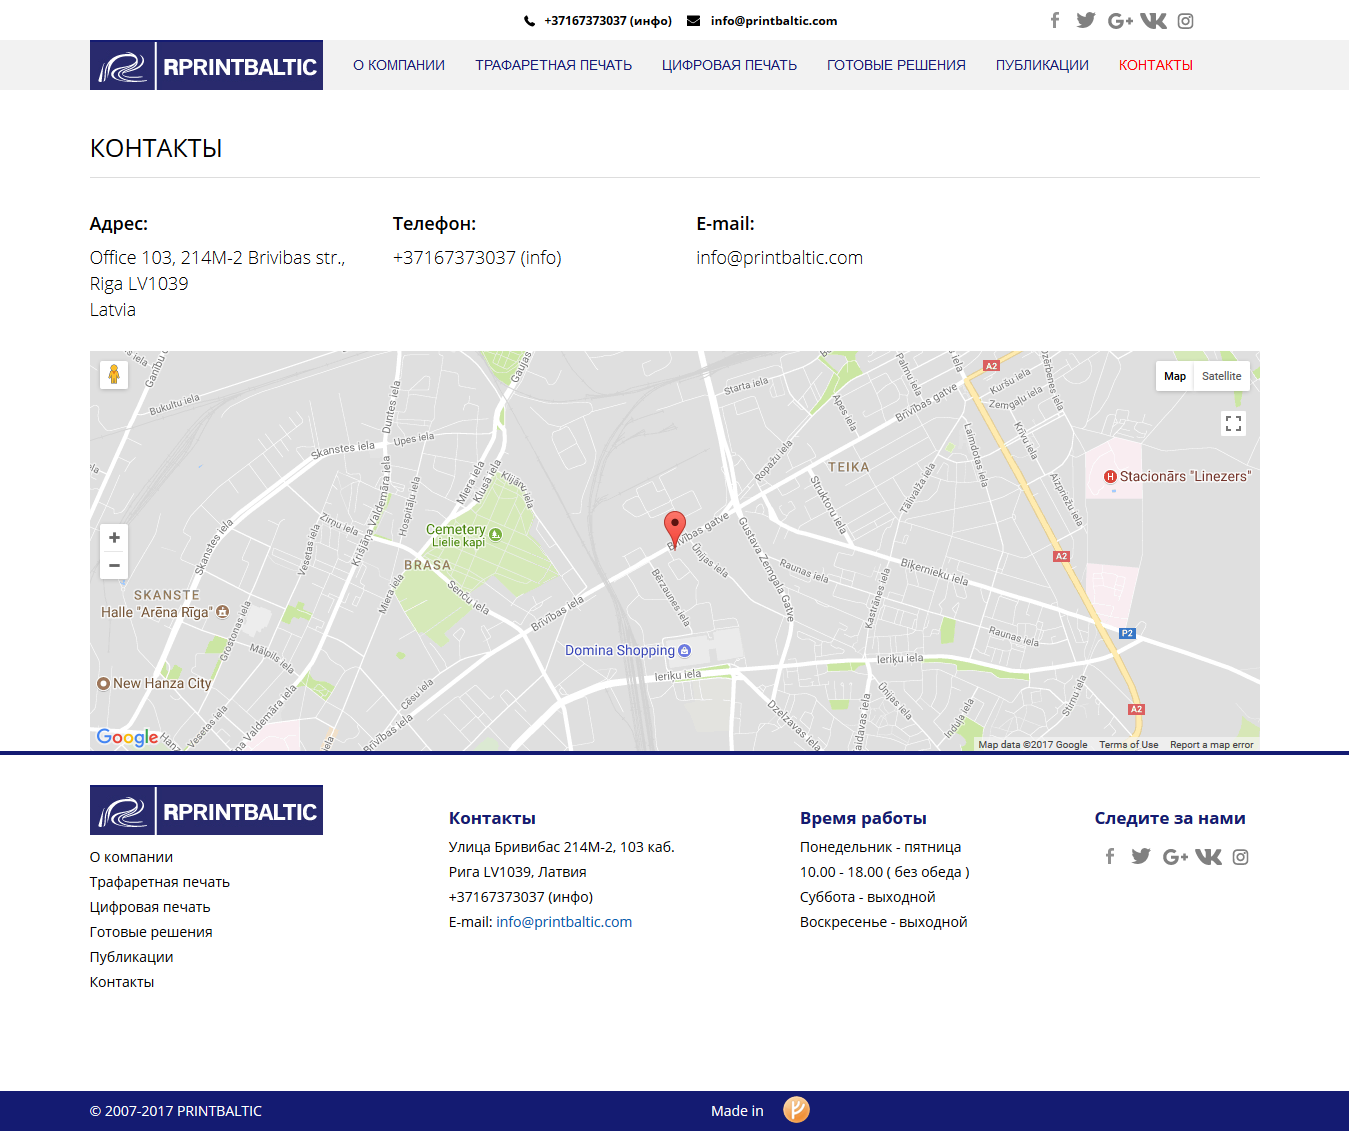Image resolution: width=1349 pixels, height=1131 pixels.
Task: Click Report a map error link
Action: (x=1212, y=745)
